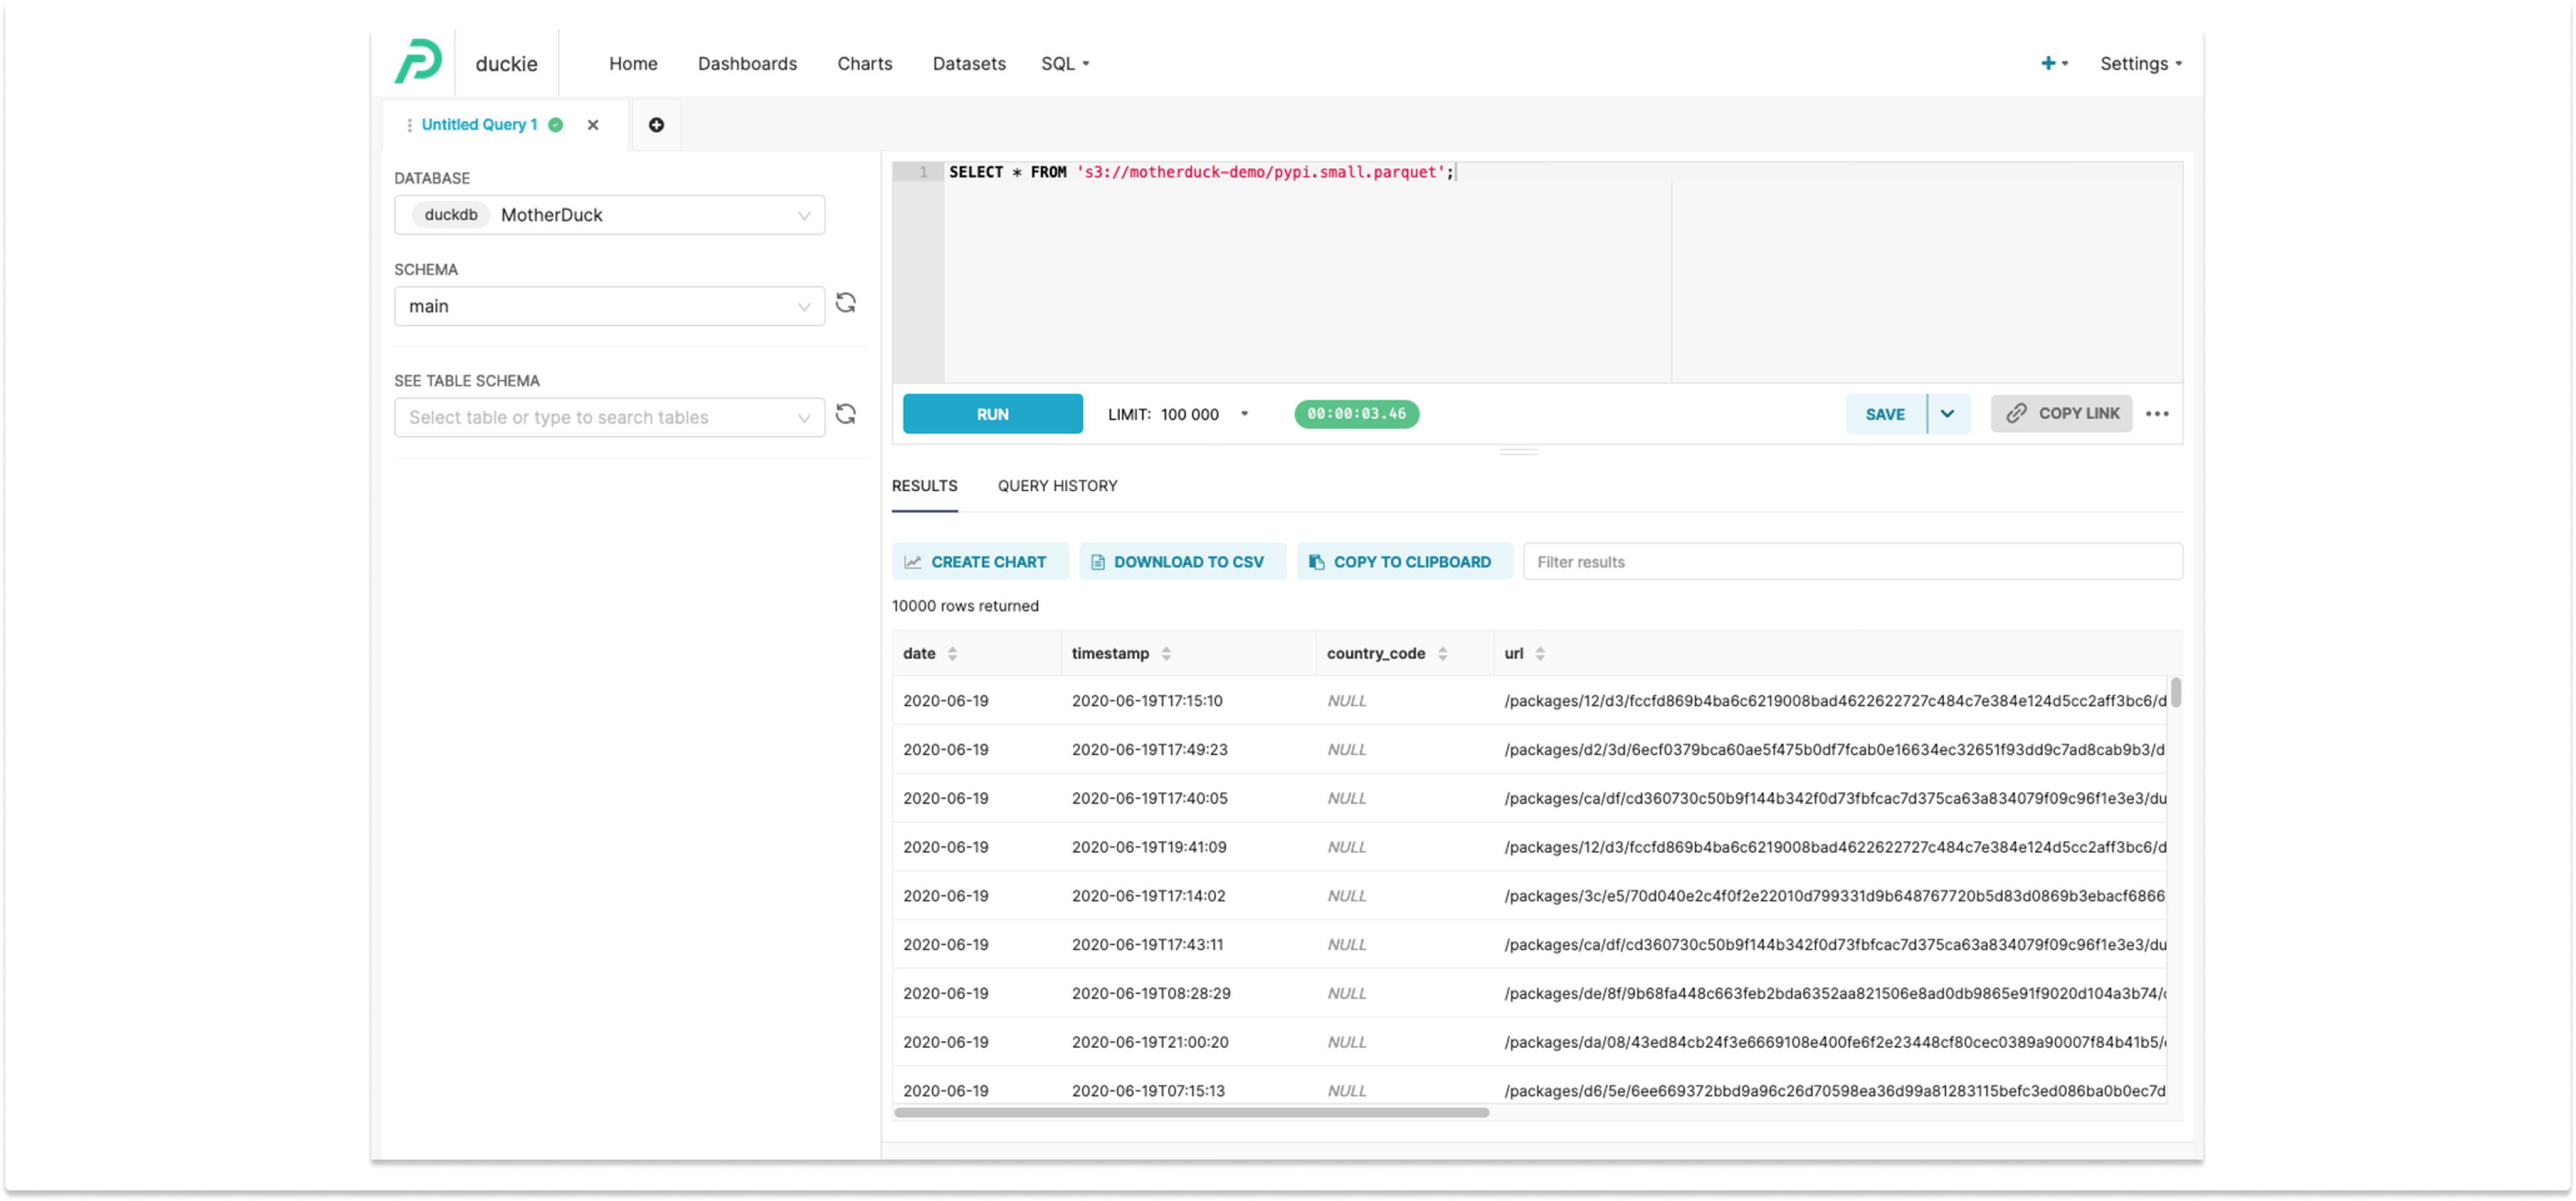Click Download to CSV button
This screenshot has width=2576, height=1201.
click(x=1182, y=562)
